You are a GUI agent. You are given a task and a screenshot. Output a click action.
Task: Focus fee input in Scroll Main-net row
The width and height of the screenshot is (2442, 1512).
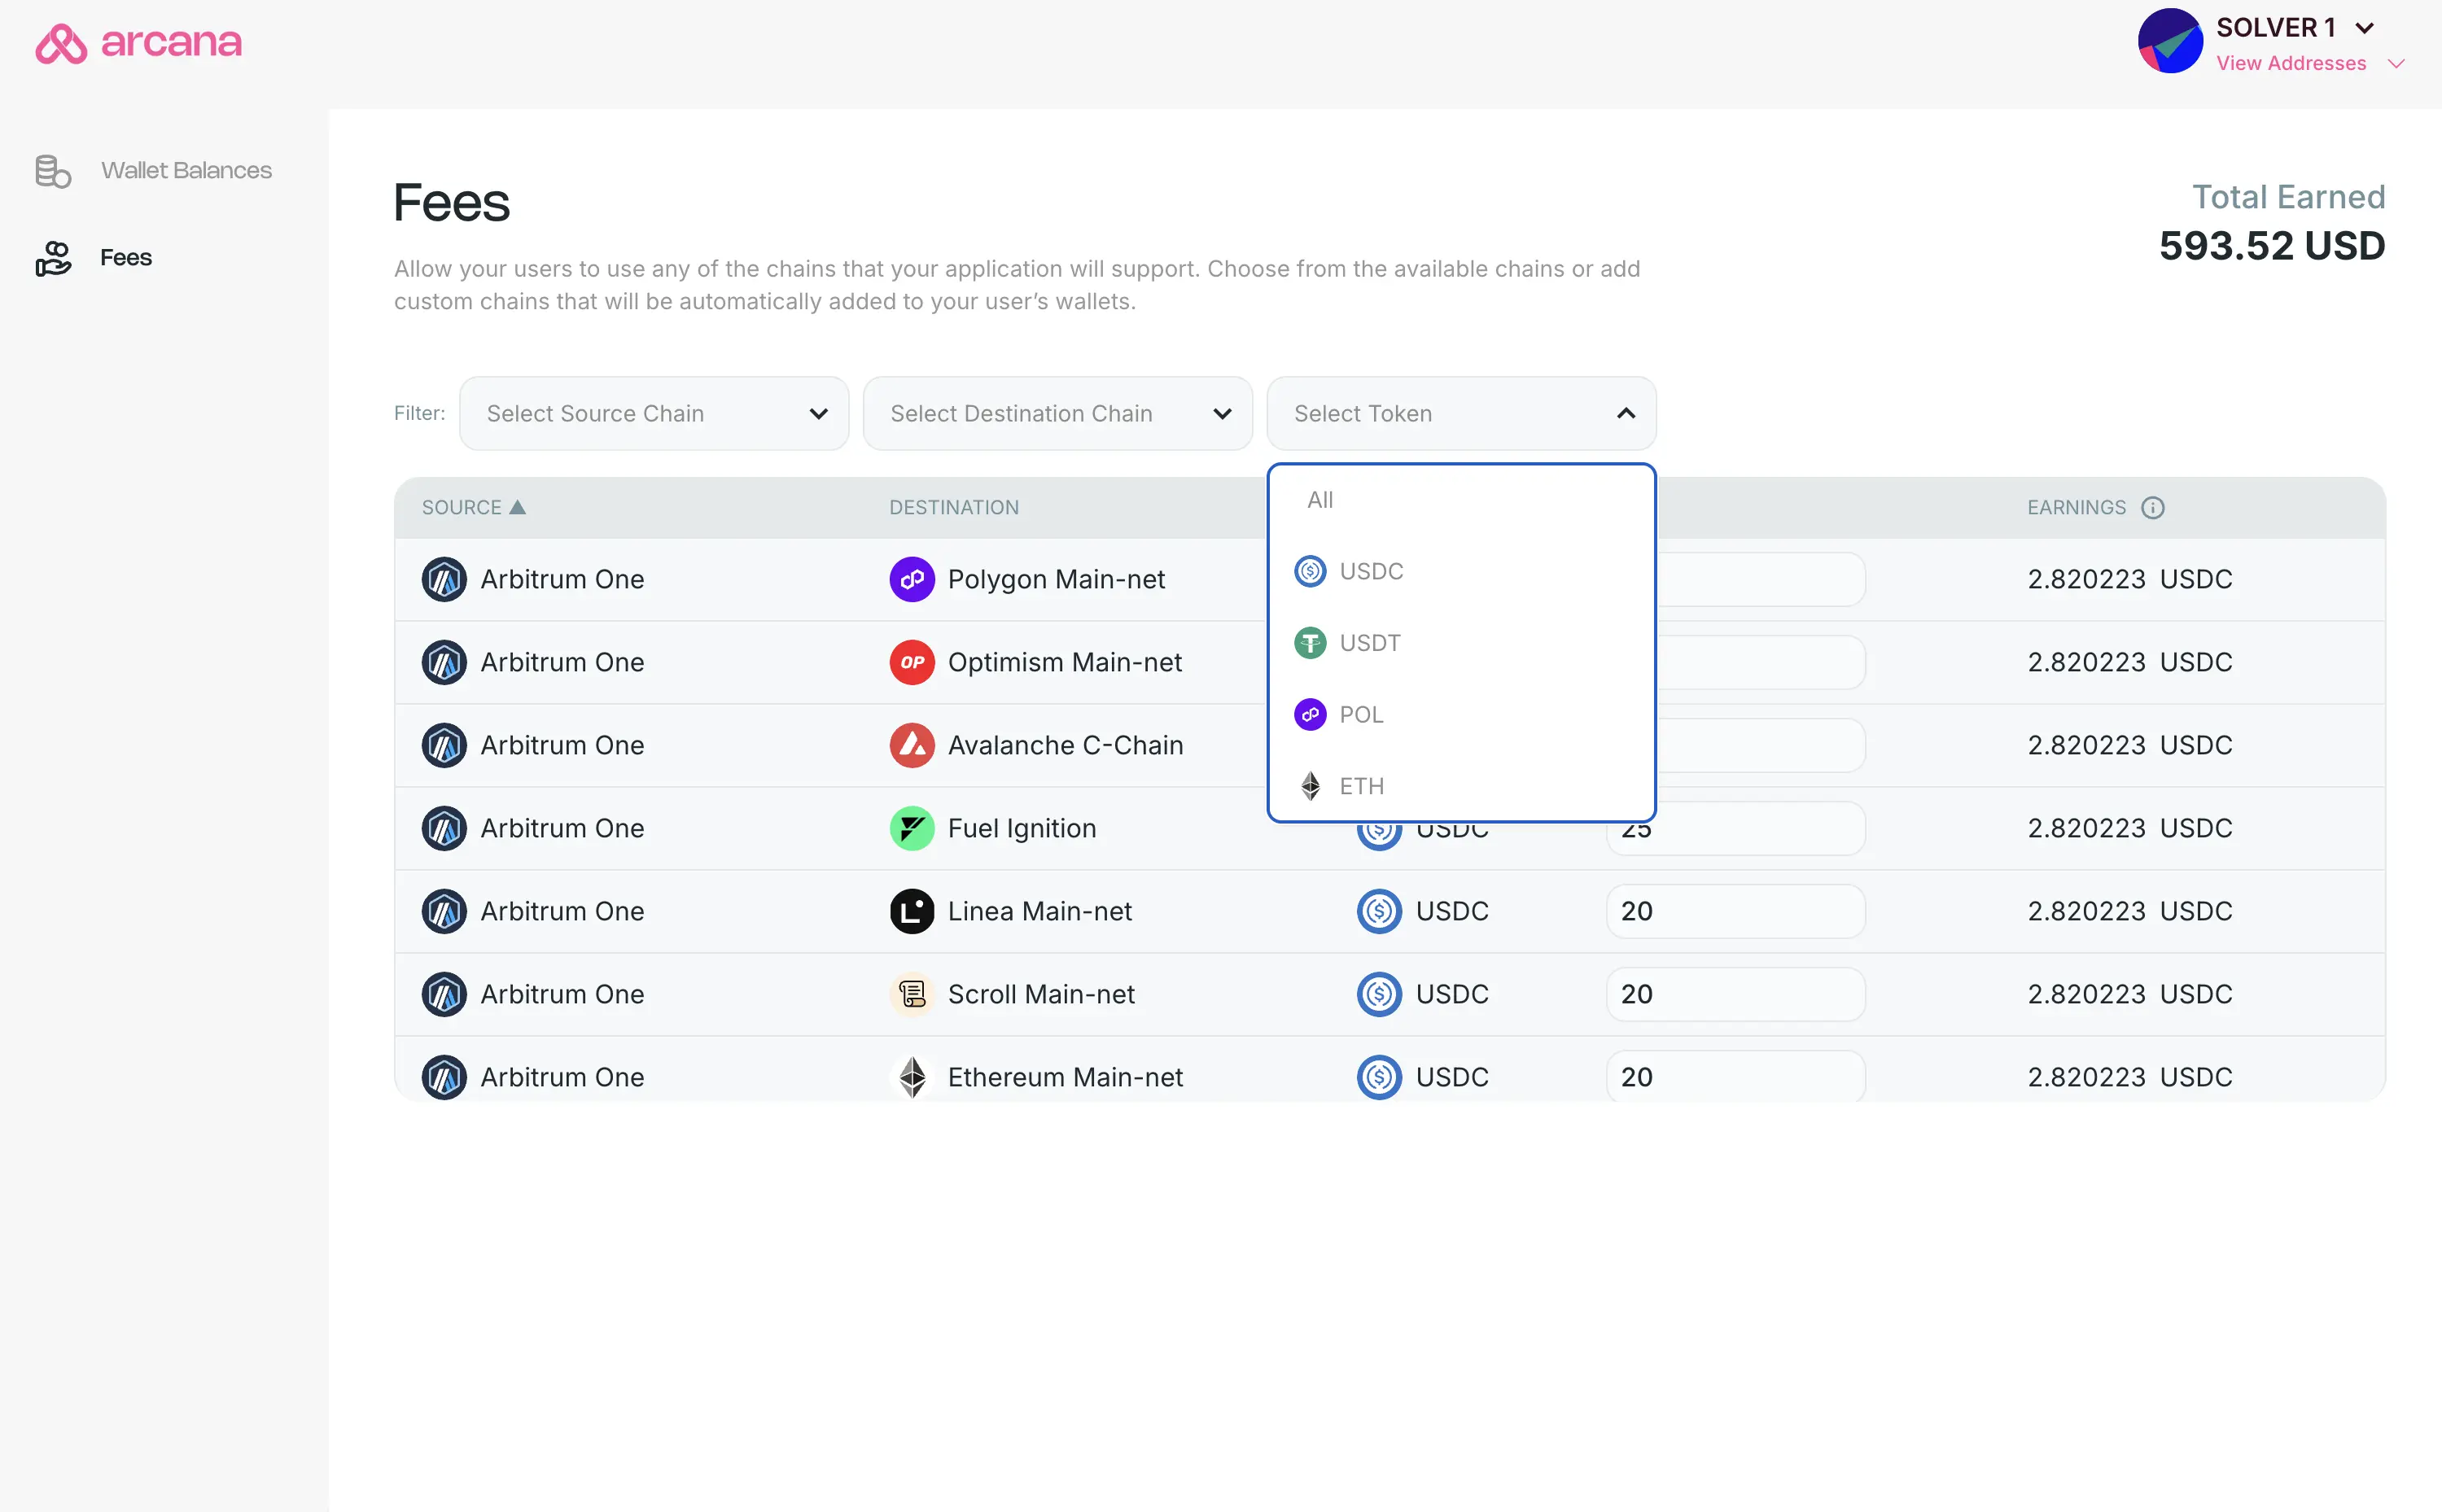click(x=1735, y=995)
